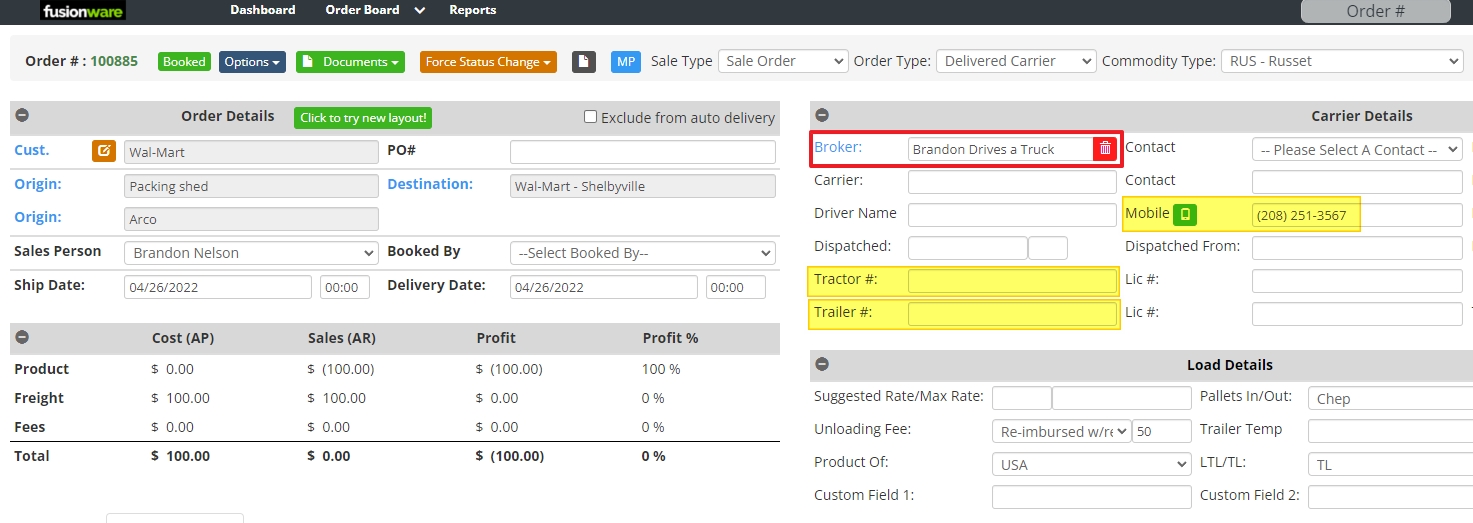1473x523 pixels.
Task: Click the Tractor # input field
Action: [1011, 281]
